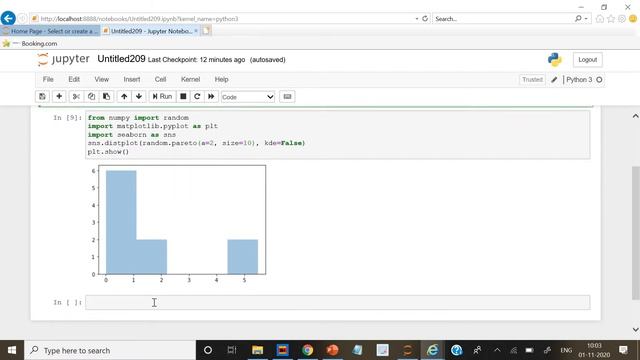Open a new browser tab

click(x=207, y=31)
